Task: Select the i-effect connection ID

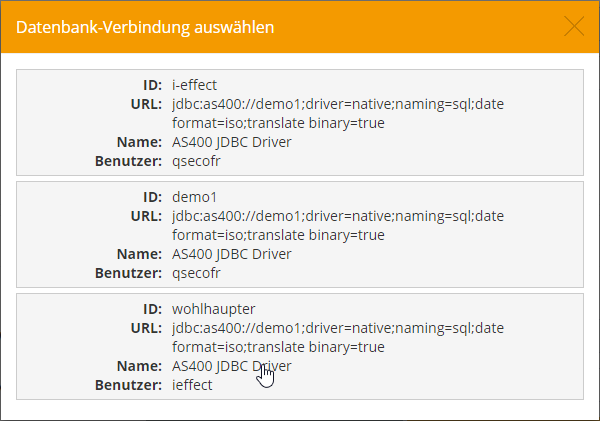Action: [194, 85]
